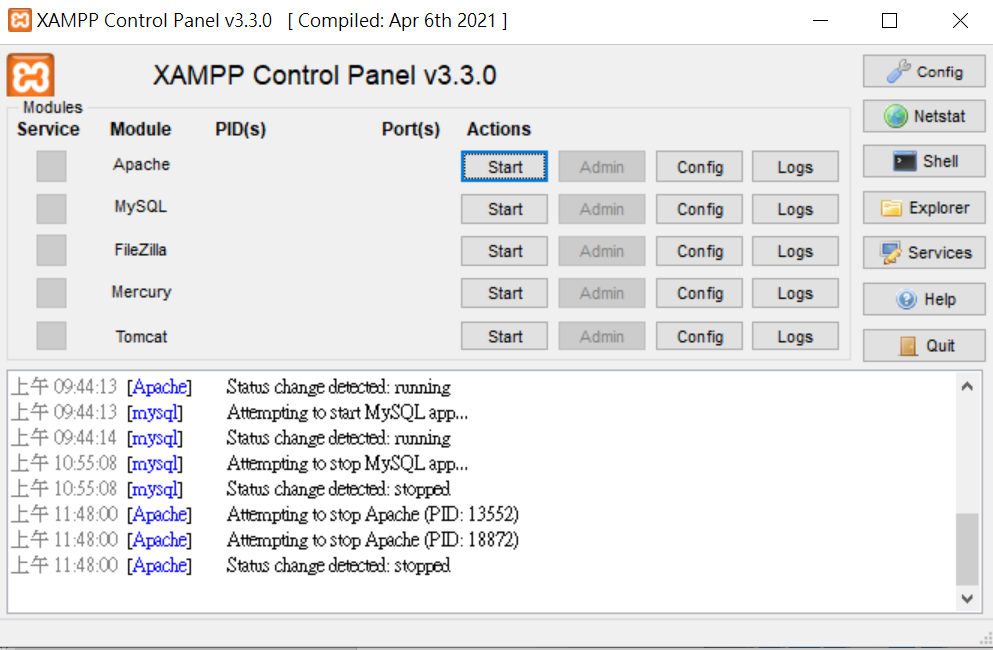Toggle the Mercury service checkbox
Screen dimensions: 993x650
(x=51, y=293)
